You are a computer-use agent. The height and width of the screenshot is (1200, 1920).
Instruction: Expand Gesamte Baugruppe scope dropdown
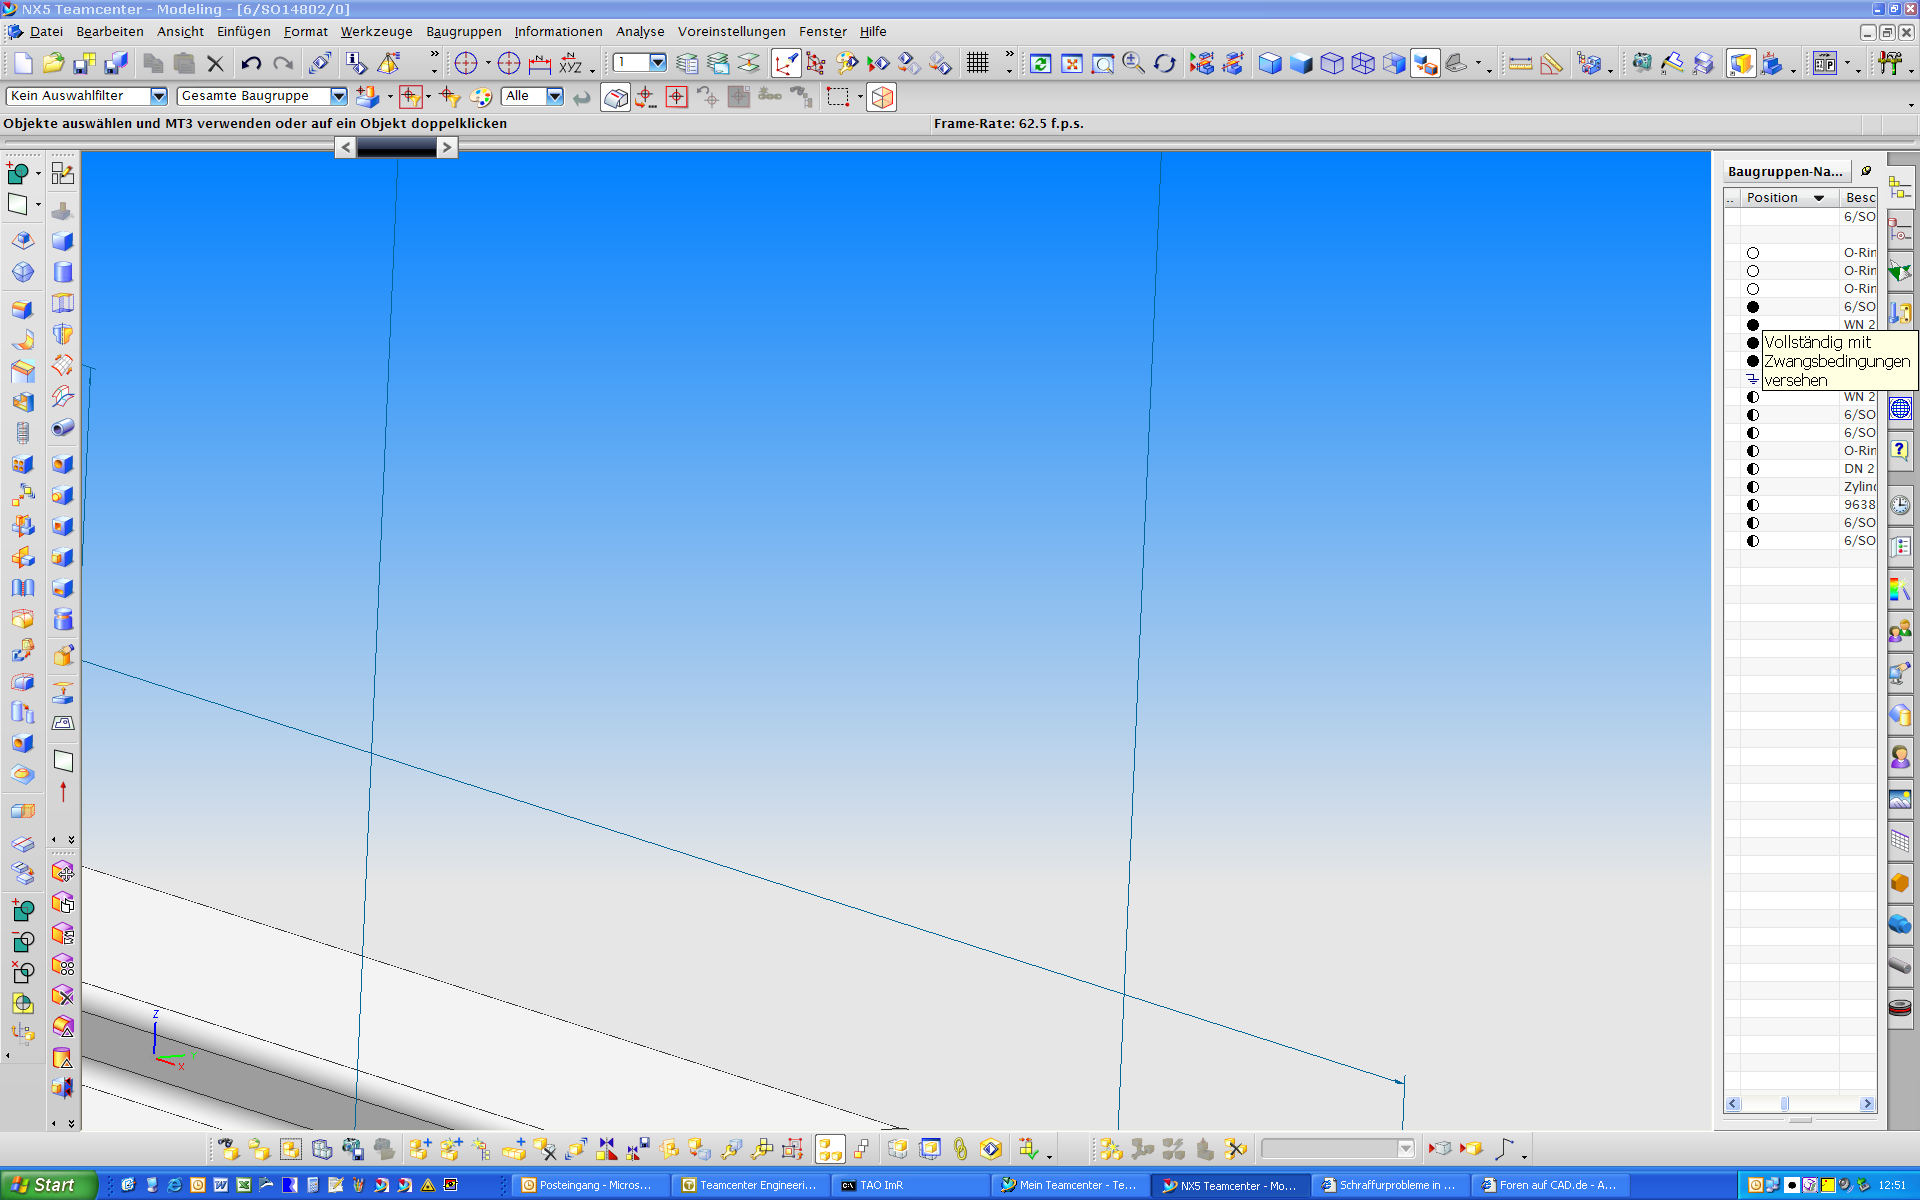338,96
